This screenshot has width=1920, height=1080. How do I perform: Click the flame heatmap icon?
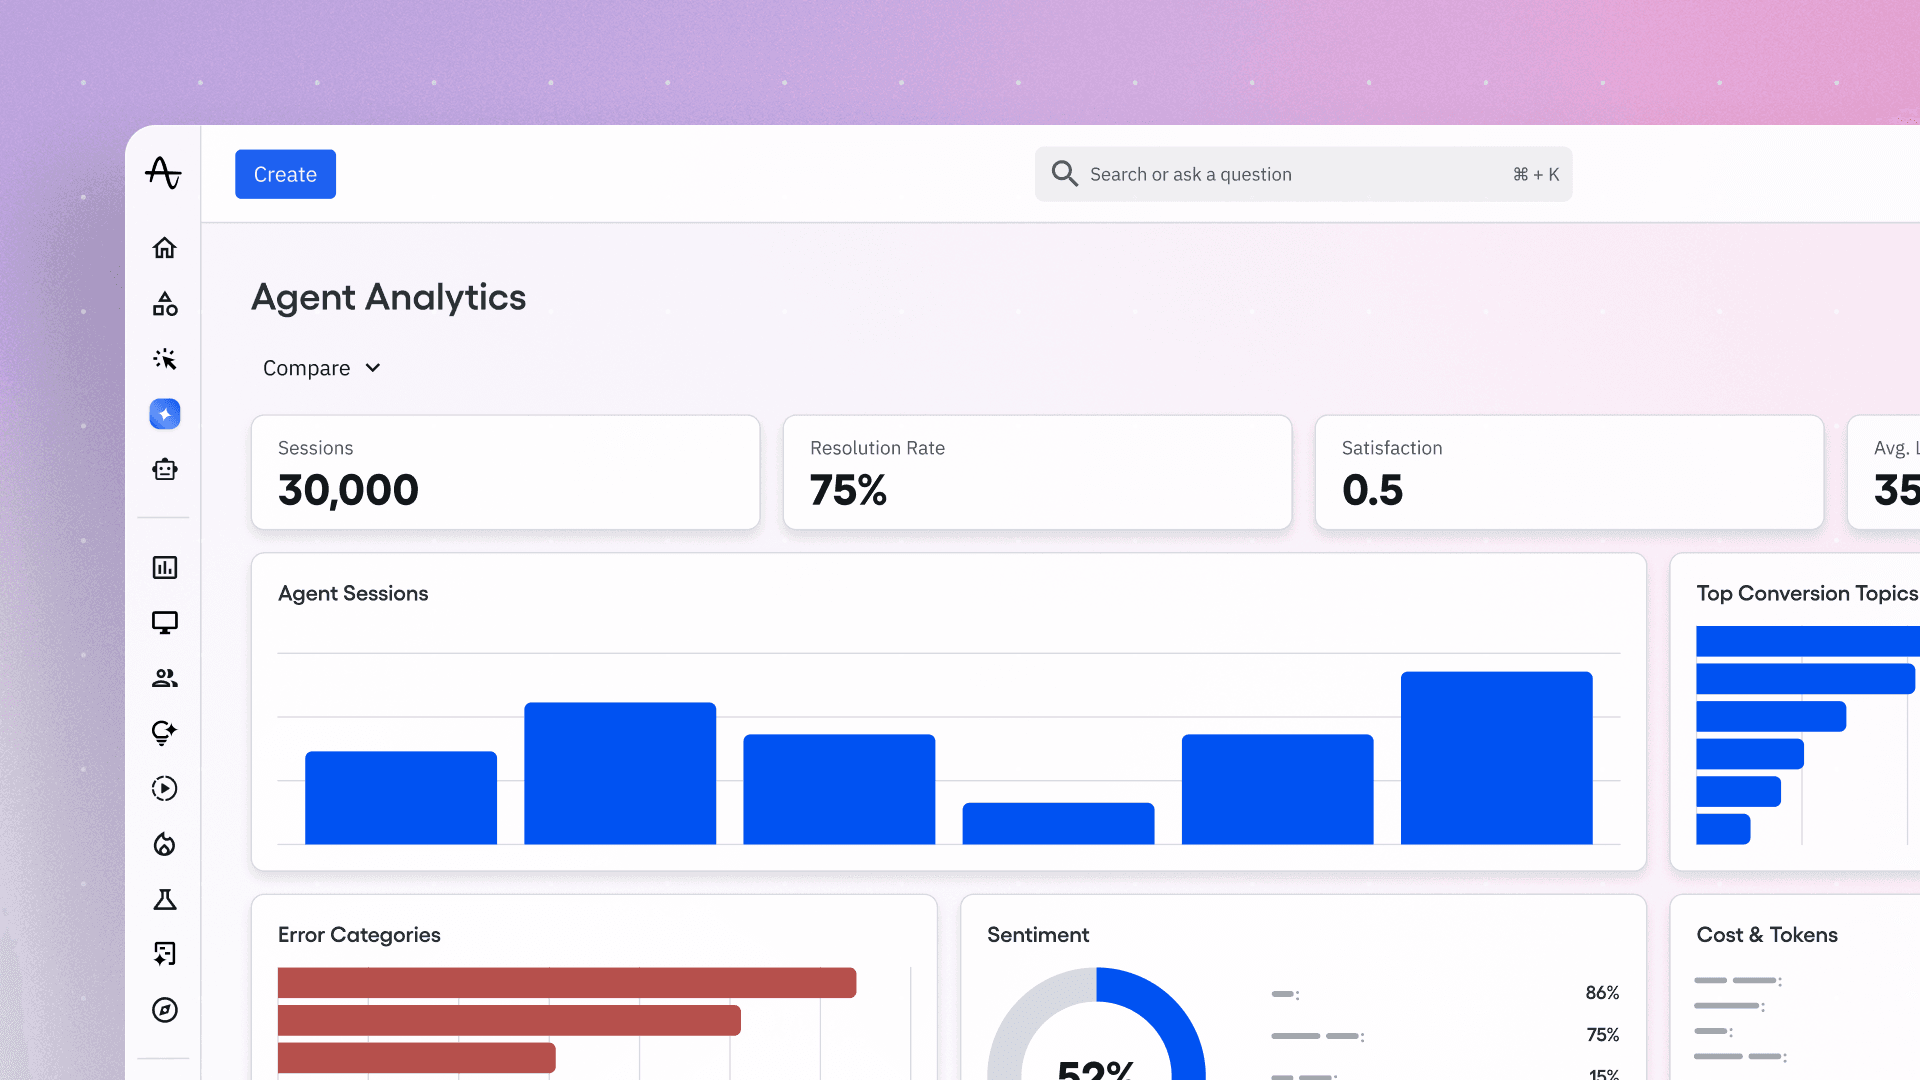click(164, 844)
